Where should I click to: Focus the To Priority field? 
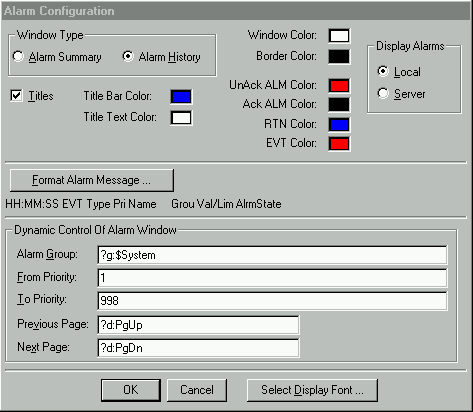pyautogui.click(x=272, y=301)
